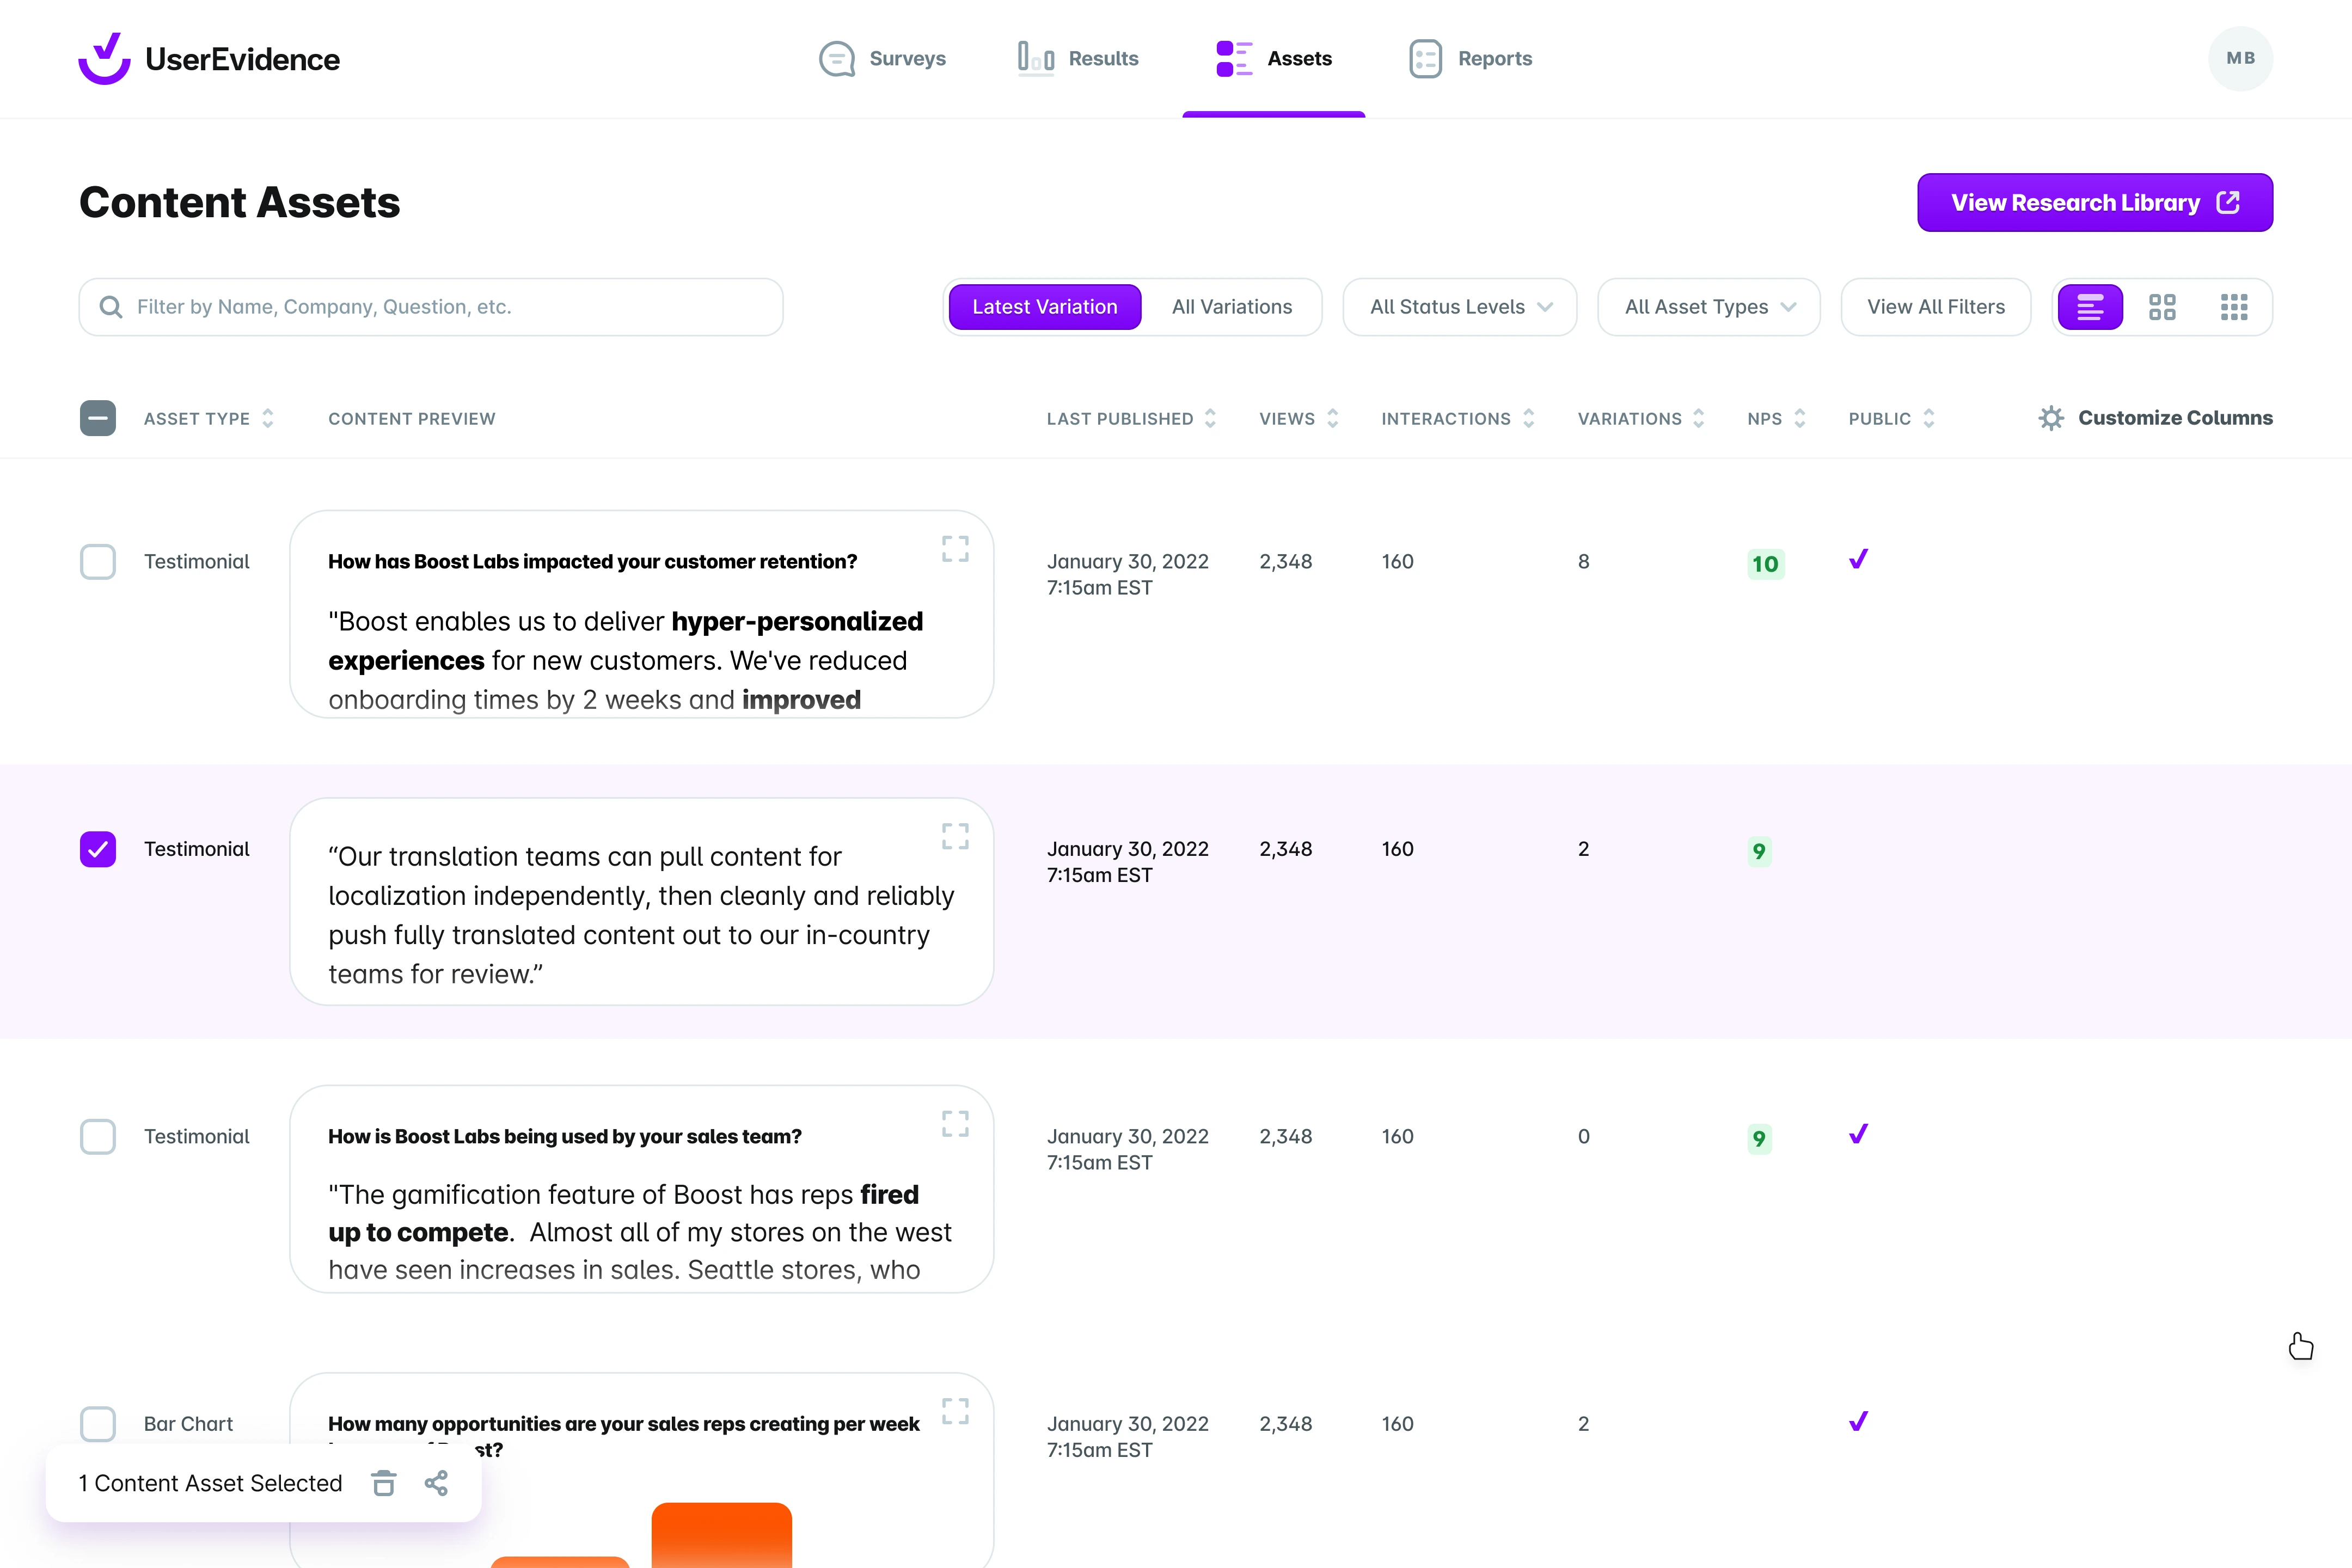Switch to grid view layout
The height and width of the screenshot is (1568, 2352).
pos(2163,306)
